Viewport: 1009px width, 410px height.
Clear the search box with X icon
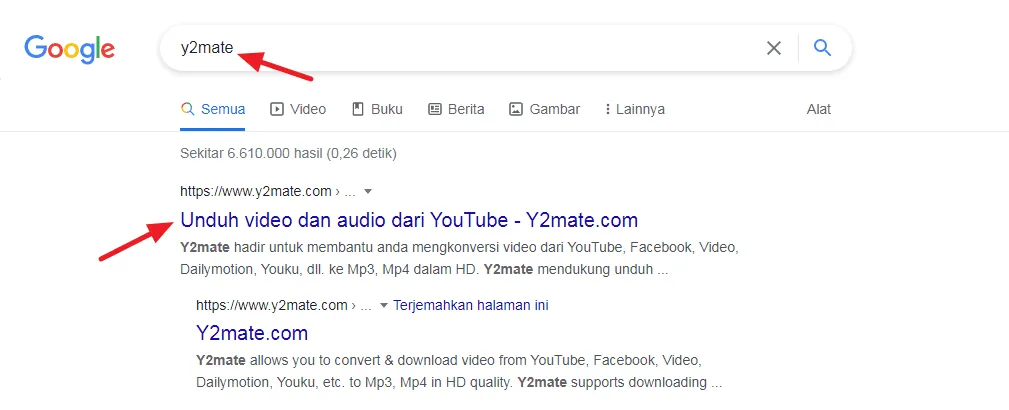pos(773,48)
